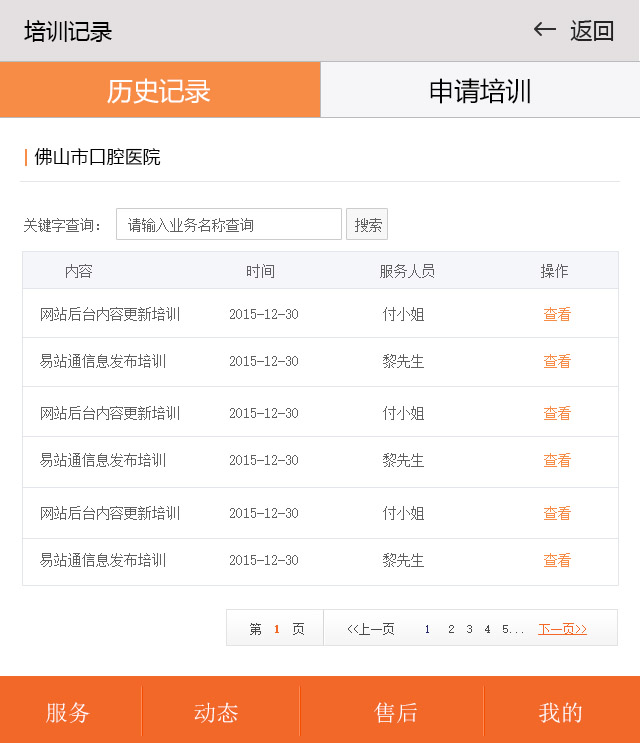Open the 申请培训 tab

click(x=480, y=90)
